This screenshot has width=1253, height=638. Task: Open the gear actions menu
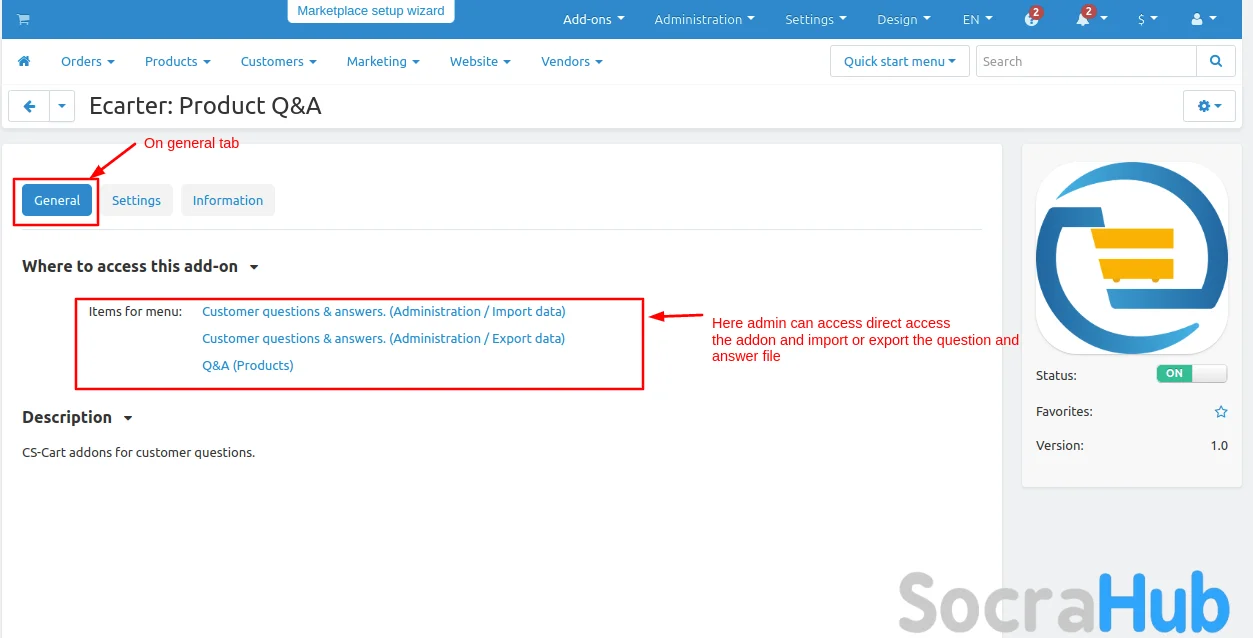[x=1209, y=106]
